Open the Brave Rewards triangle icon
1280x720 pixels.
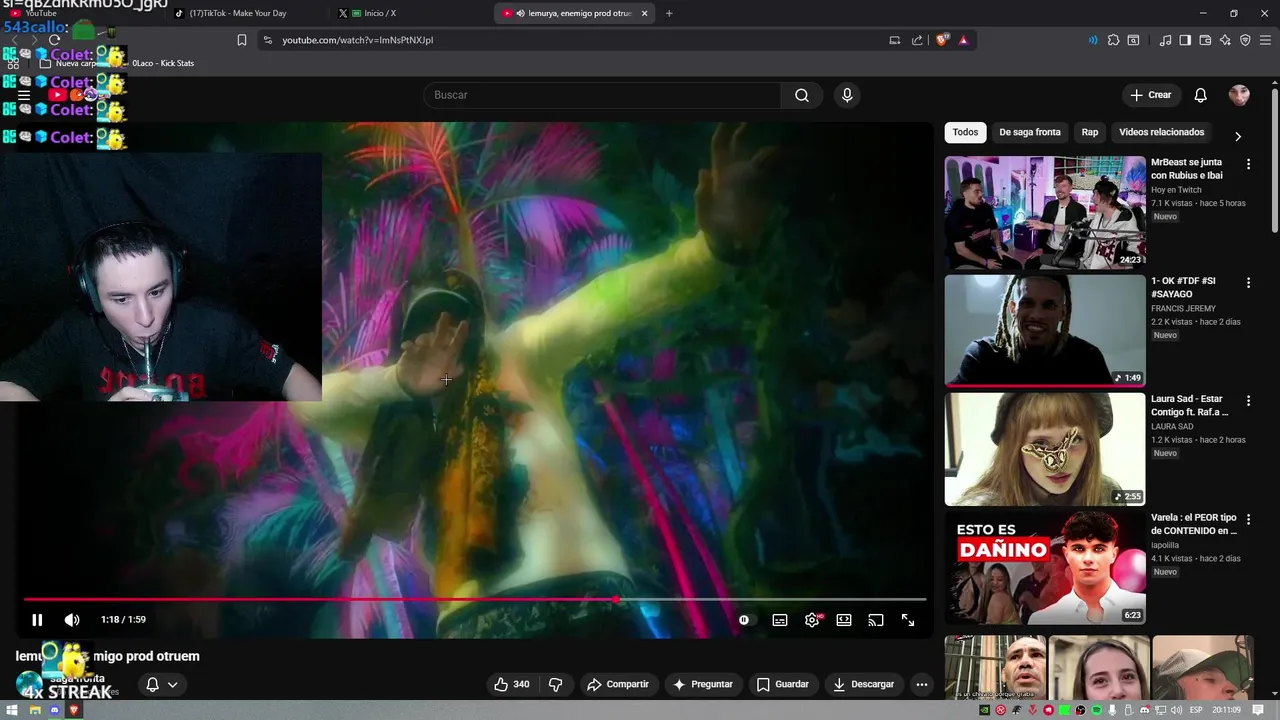[x=963, y=40]
